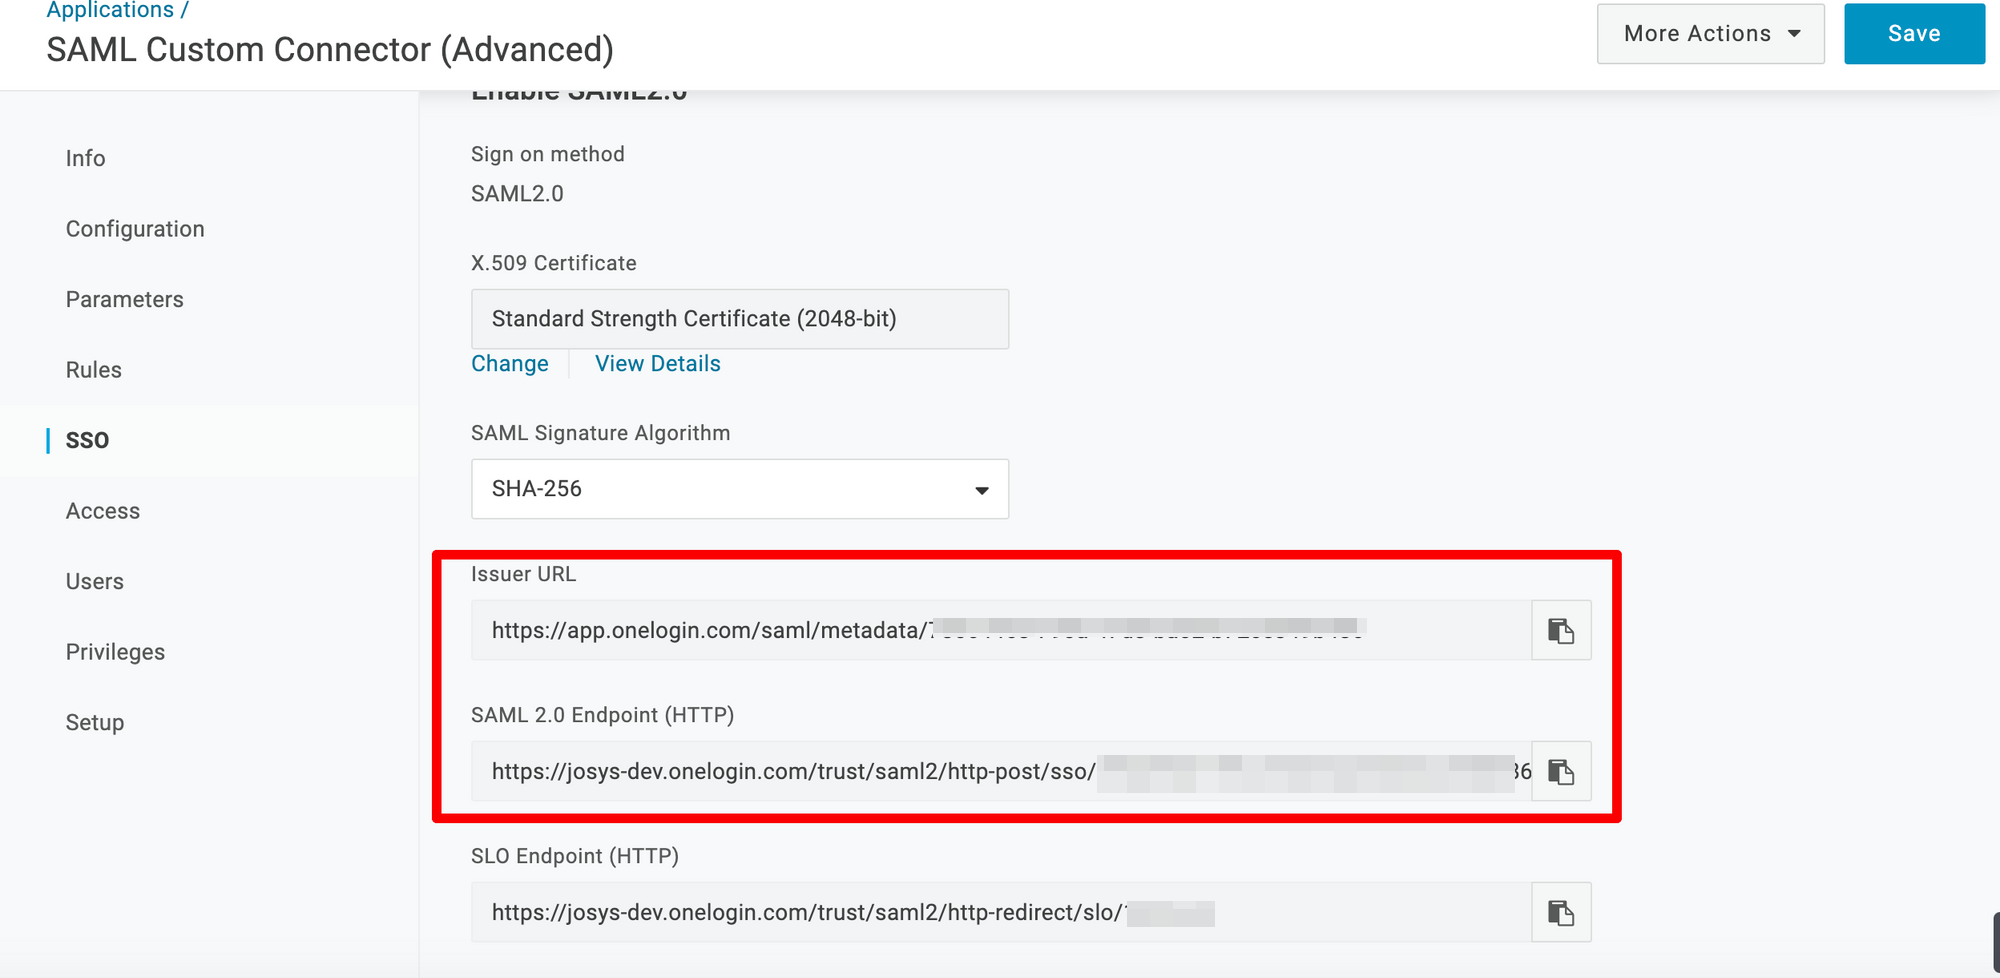Click the Applications breadcrumb link
Viewport: 2000px width, 978px height.
coord(110,10)
